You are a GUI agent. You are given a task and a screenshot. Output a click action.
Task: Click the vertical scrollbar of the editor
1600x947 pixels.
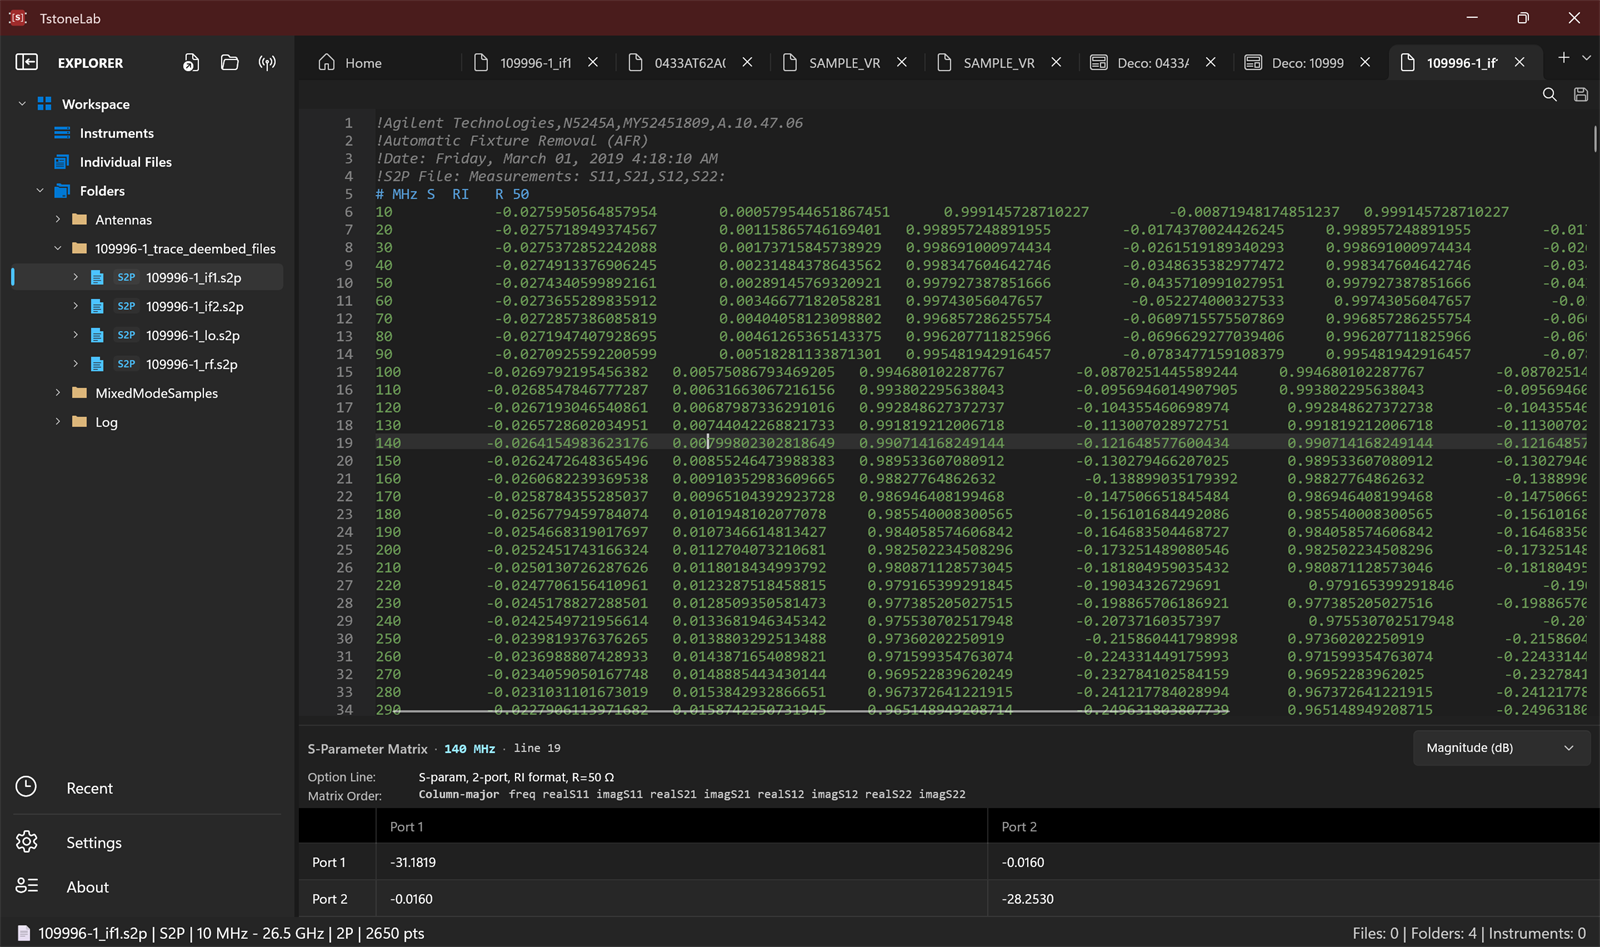pos(1594,138)
